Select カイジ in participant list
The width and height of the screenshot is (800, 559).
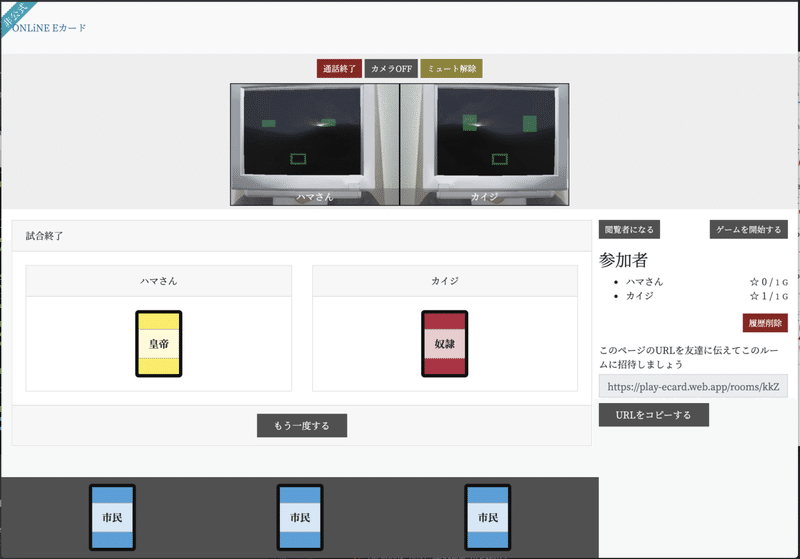coord(640,296)
